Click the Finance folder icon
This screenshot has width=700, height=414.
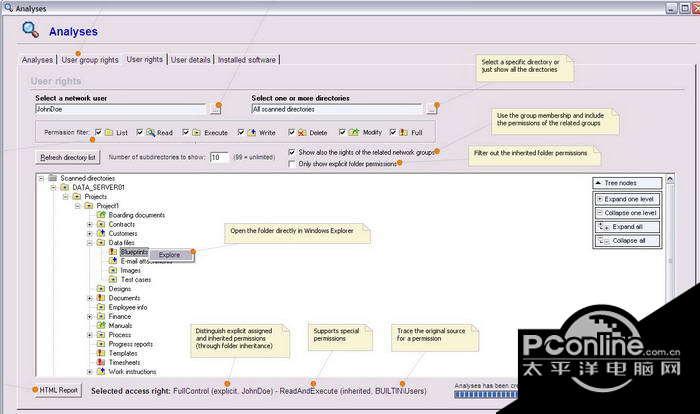[x=101, y=316]
